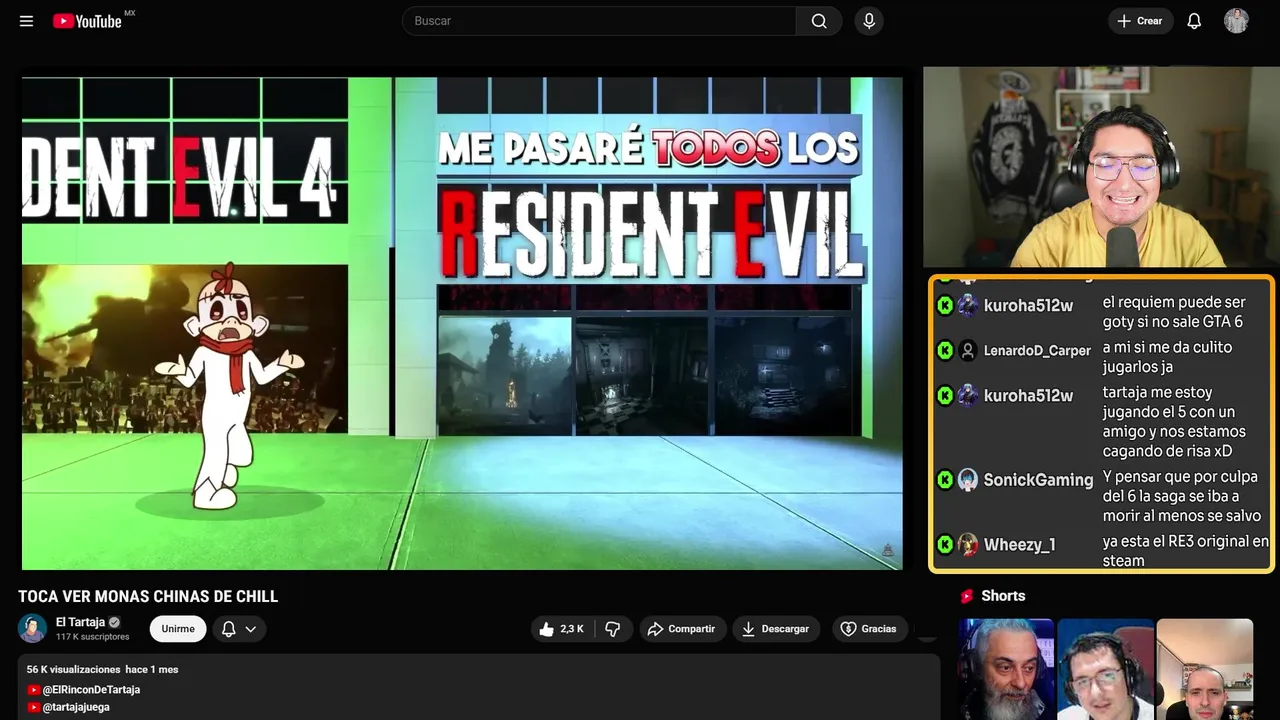Open the hamburger guide menu
The height and width of the screenshot is (720, 1280).
click(x=26, y=21)
